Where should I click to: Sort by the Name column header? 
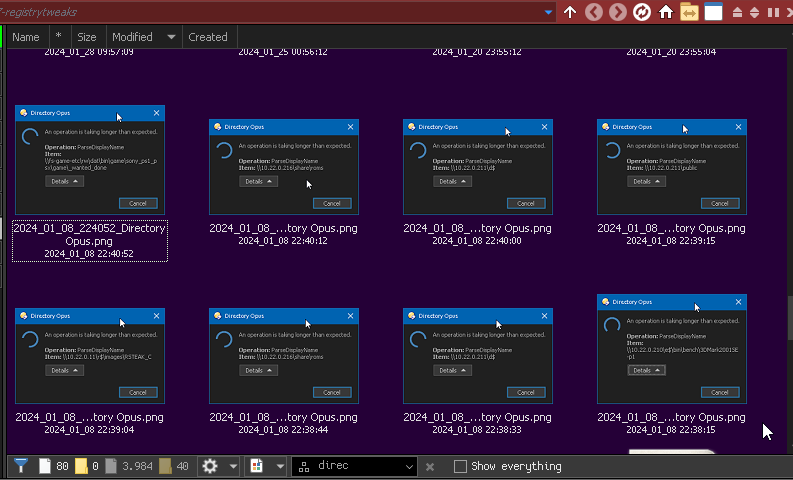point(26,37)
